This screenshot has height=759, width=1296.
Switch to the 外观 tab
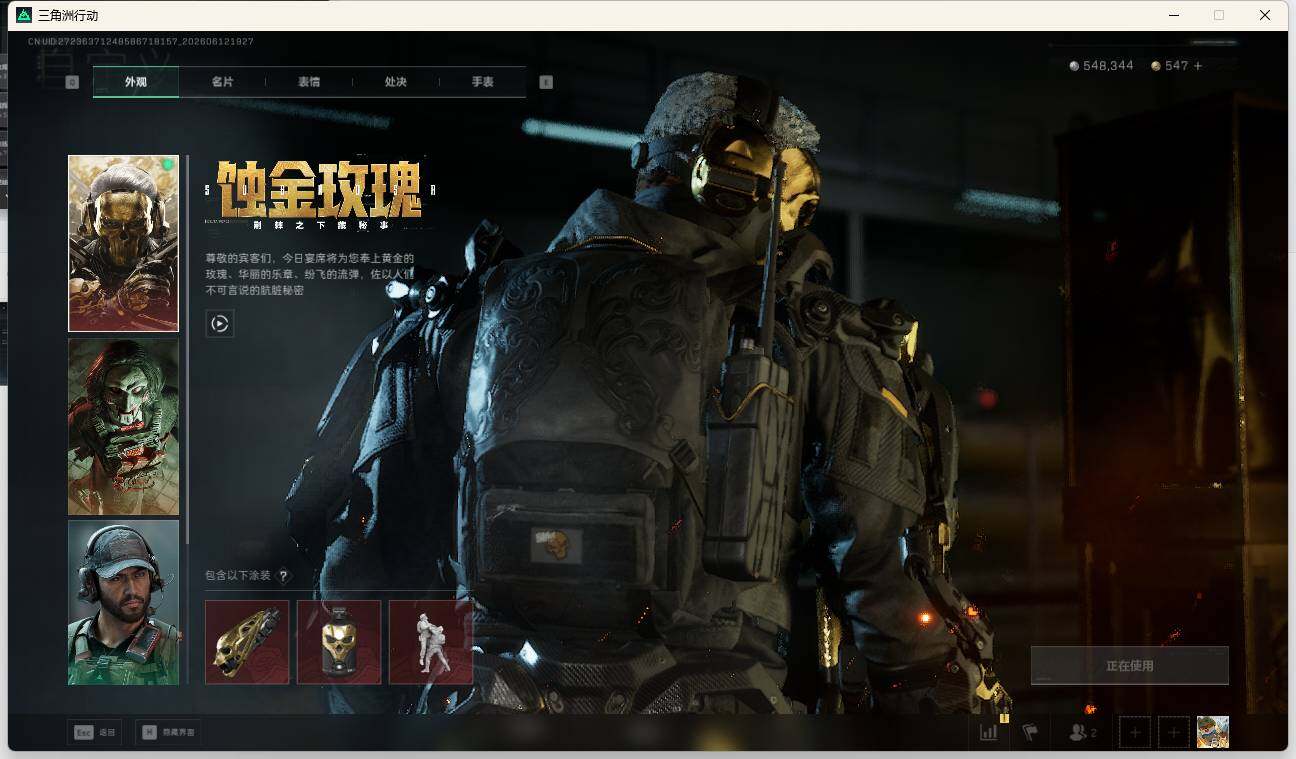coord(136,82)
